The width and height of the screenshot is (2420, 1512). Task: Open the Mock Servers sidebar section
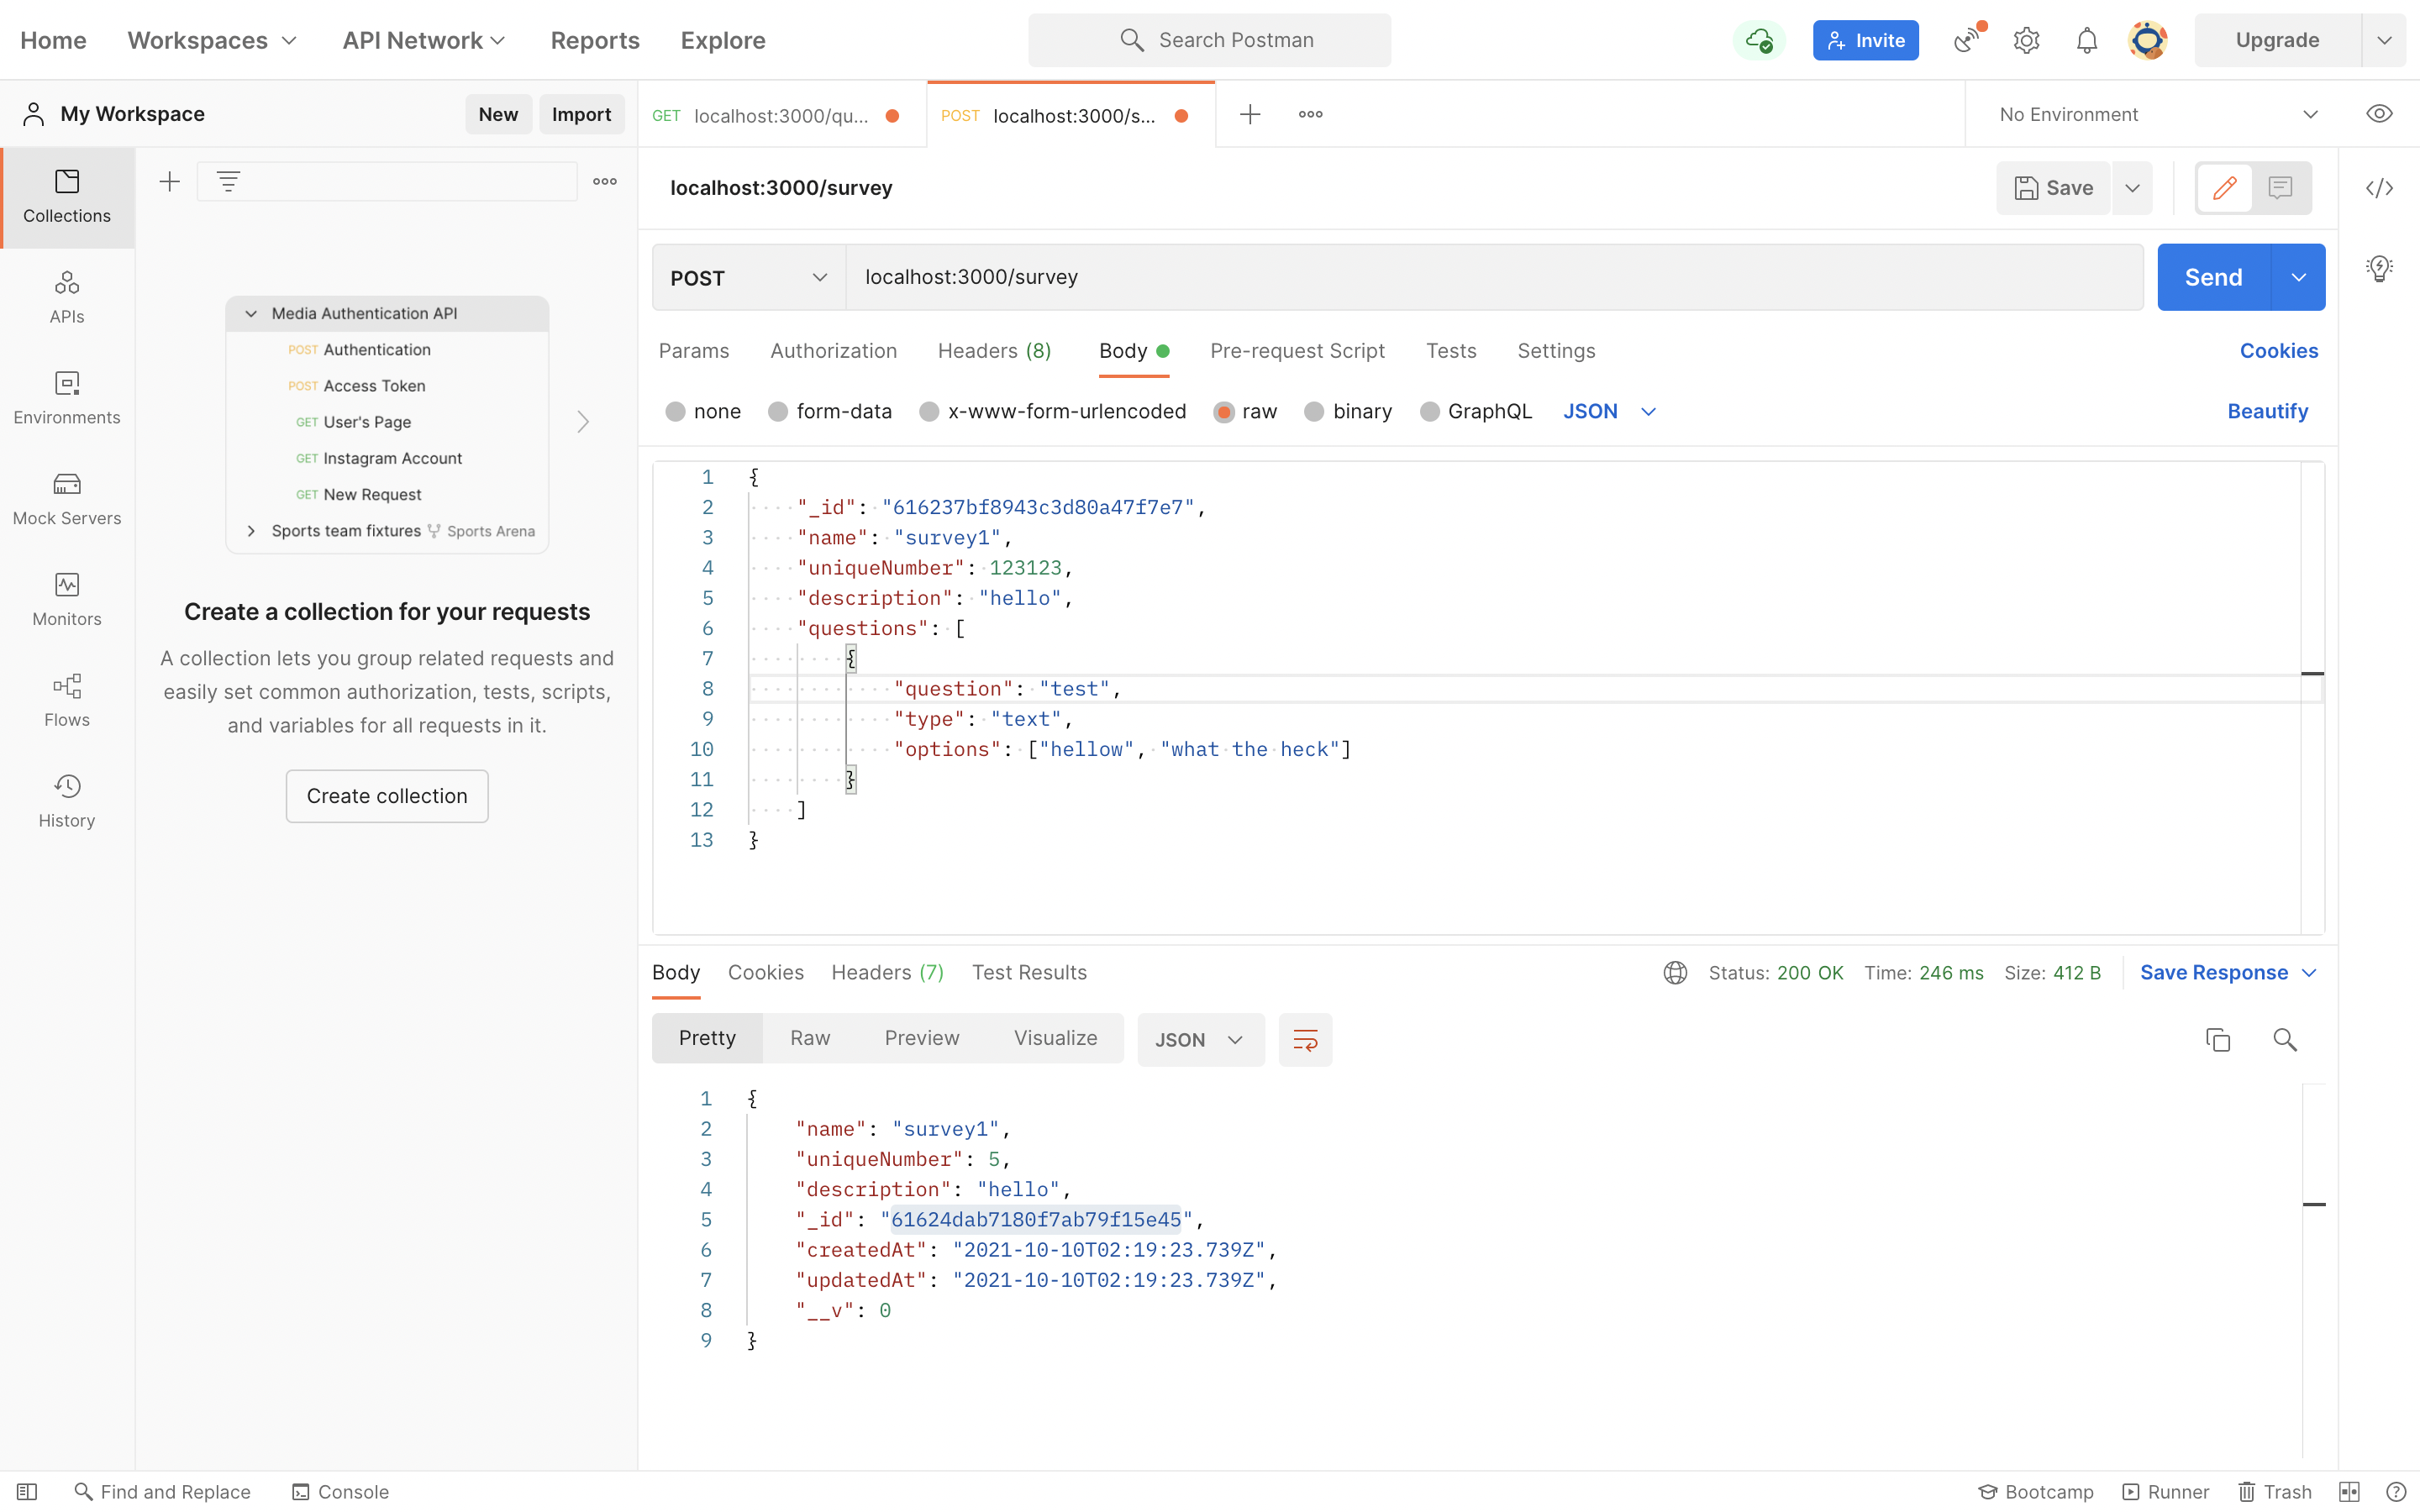pyautogui.click(x=67, y=498)
